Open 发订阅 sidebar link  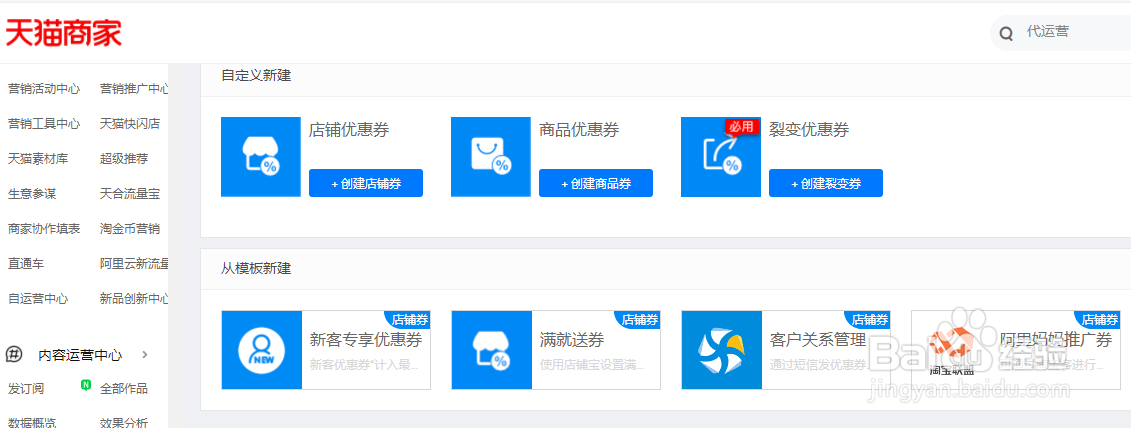[26, 388]
